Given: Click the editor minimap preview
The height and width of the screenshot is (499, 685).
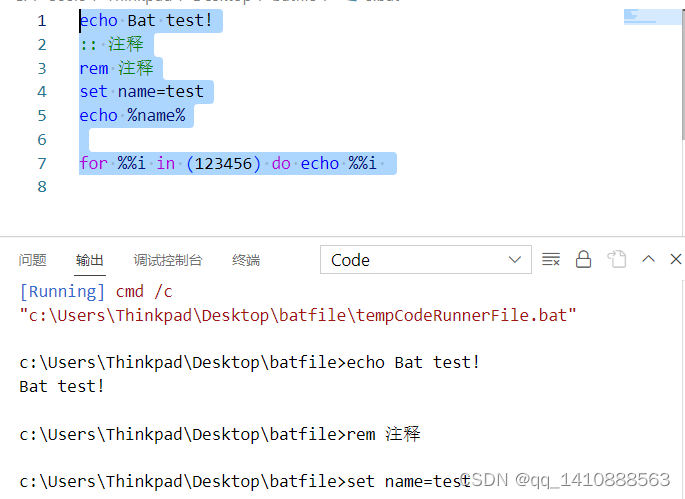Looking at the screenshot, I should point(652,17).
